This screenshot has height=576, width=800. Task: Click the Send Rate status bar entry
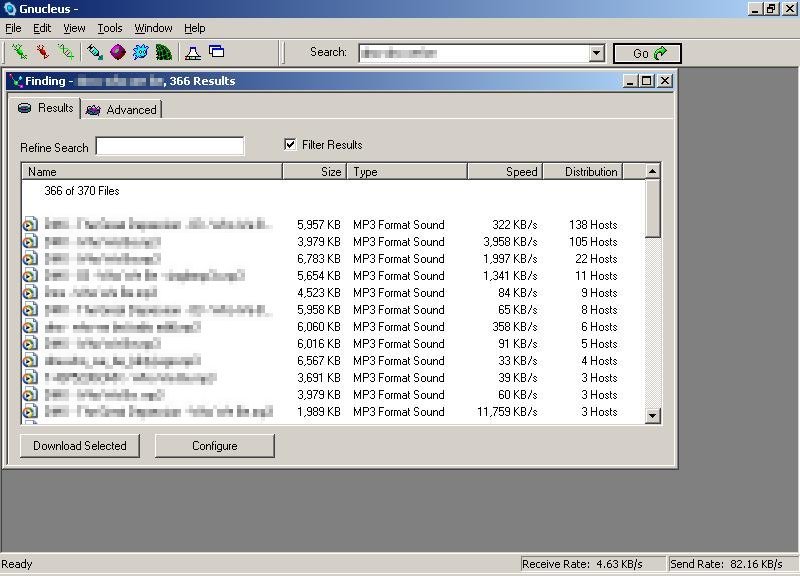[733, 564]
